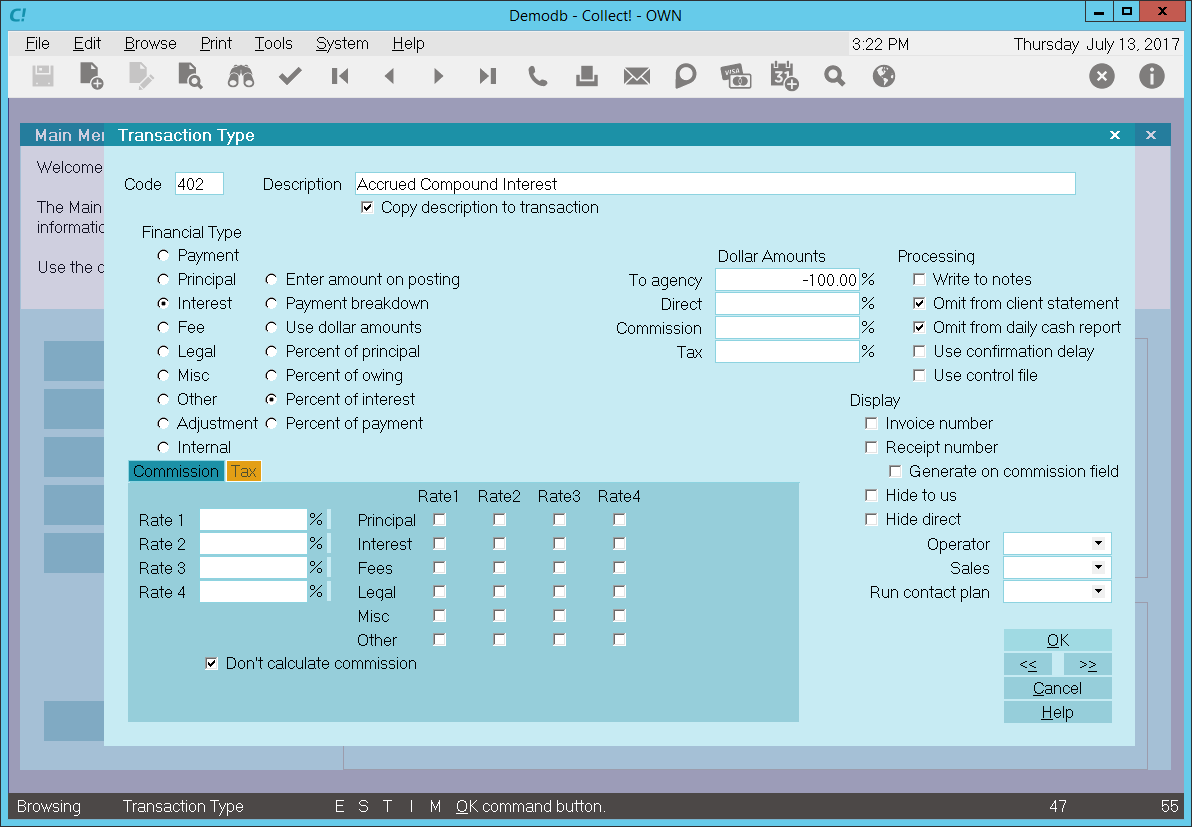1192x827 pixels.
Task: Uncheck Don't calculate commission
Action: 211,664
